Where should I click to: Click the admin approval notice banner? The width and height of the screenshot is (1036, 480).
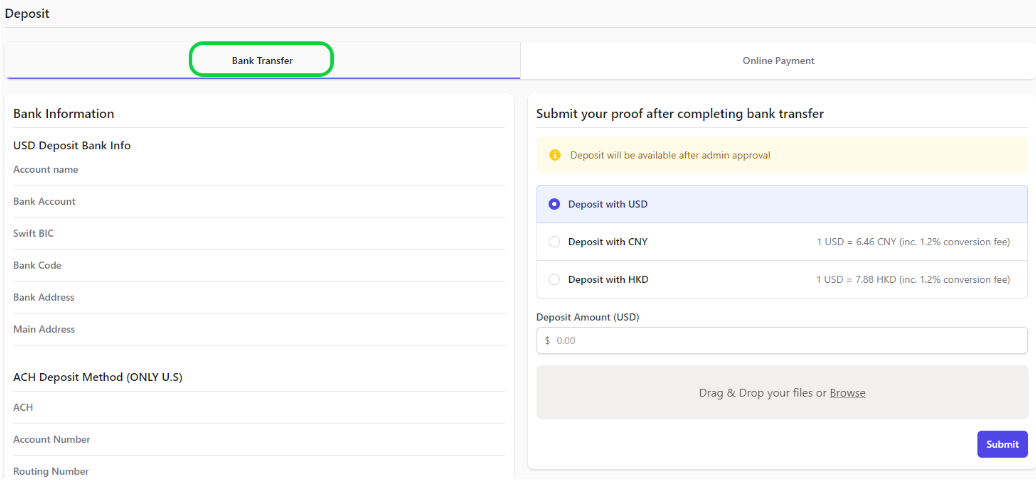(782, 155)
